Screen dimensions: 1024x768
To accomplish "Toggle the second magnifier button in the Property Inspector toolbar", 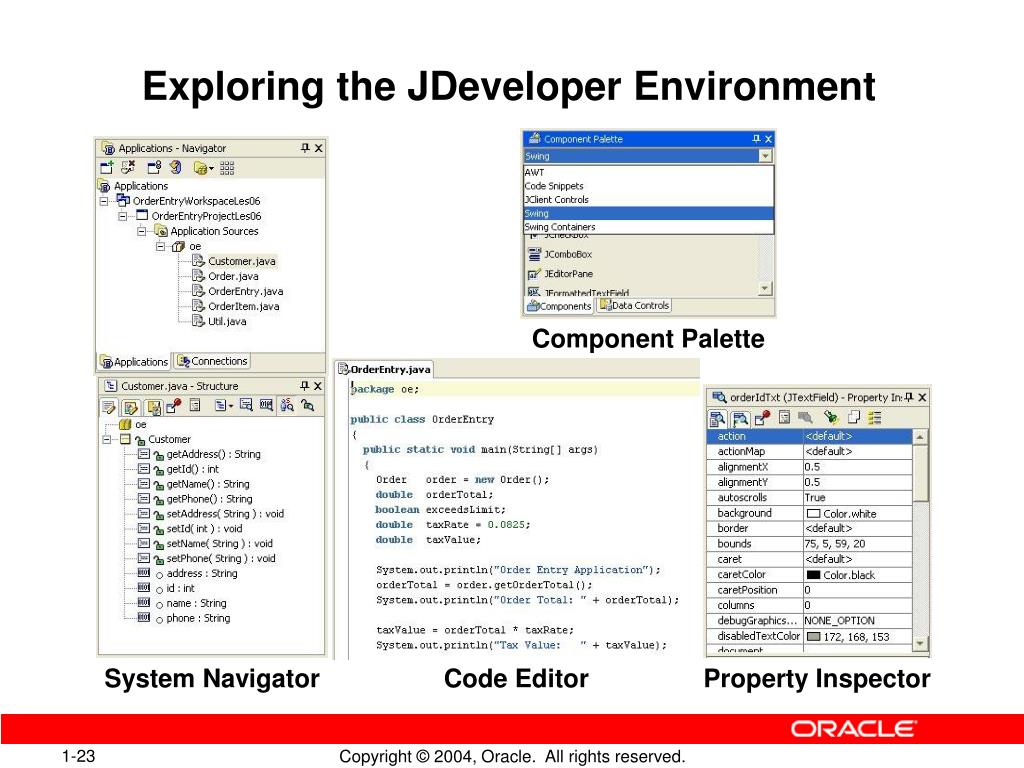I will (x=739, y=418).
